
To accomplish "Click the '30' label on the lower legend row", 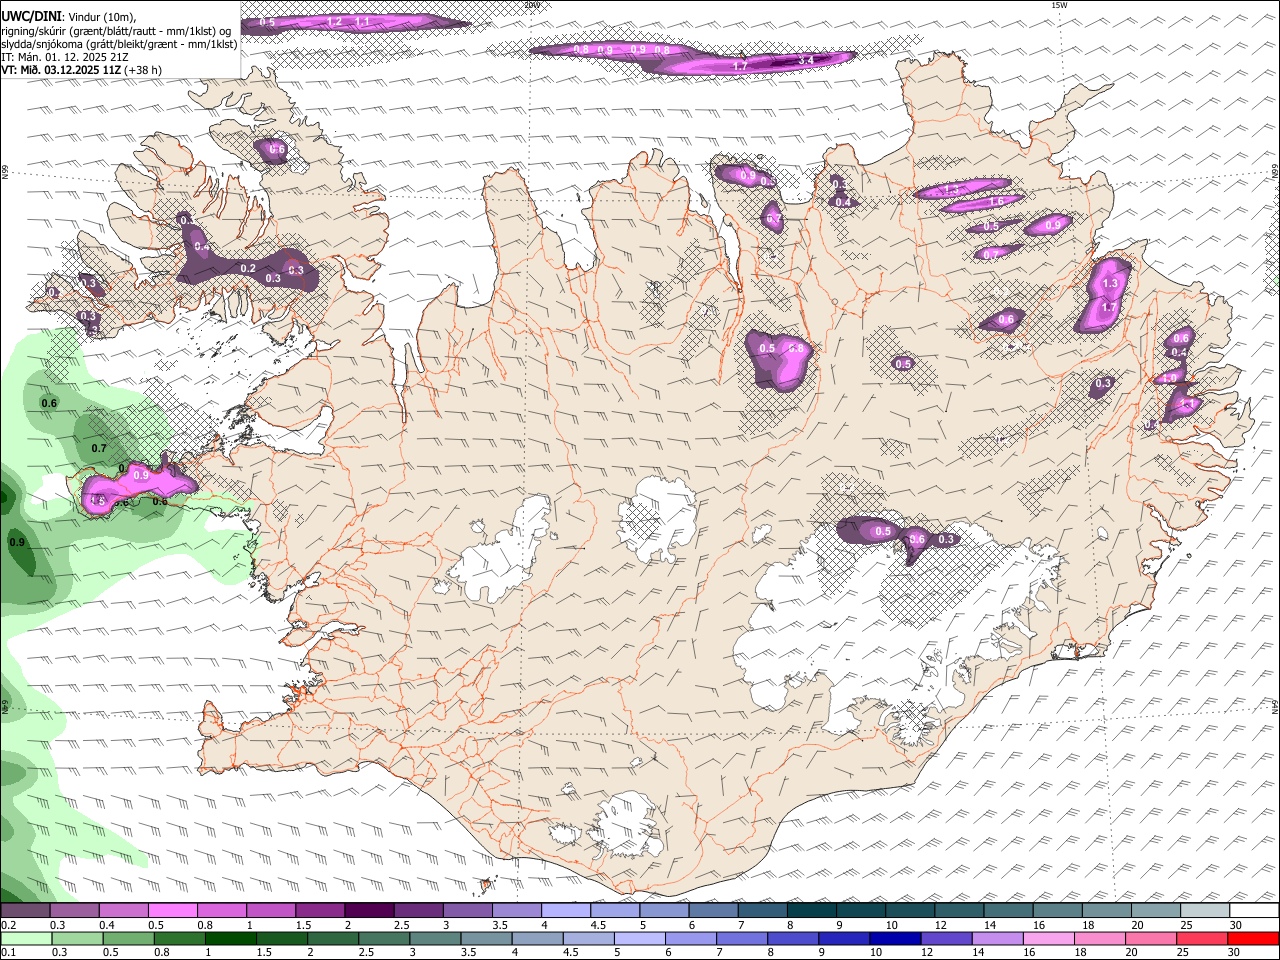I will coord(1233,953).
